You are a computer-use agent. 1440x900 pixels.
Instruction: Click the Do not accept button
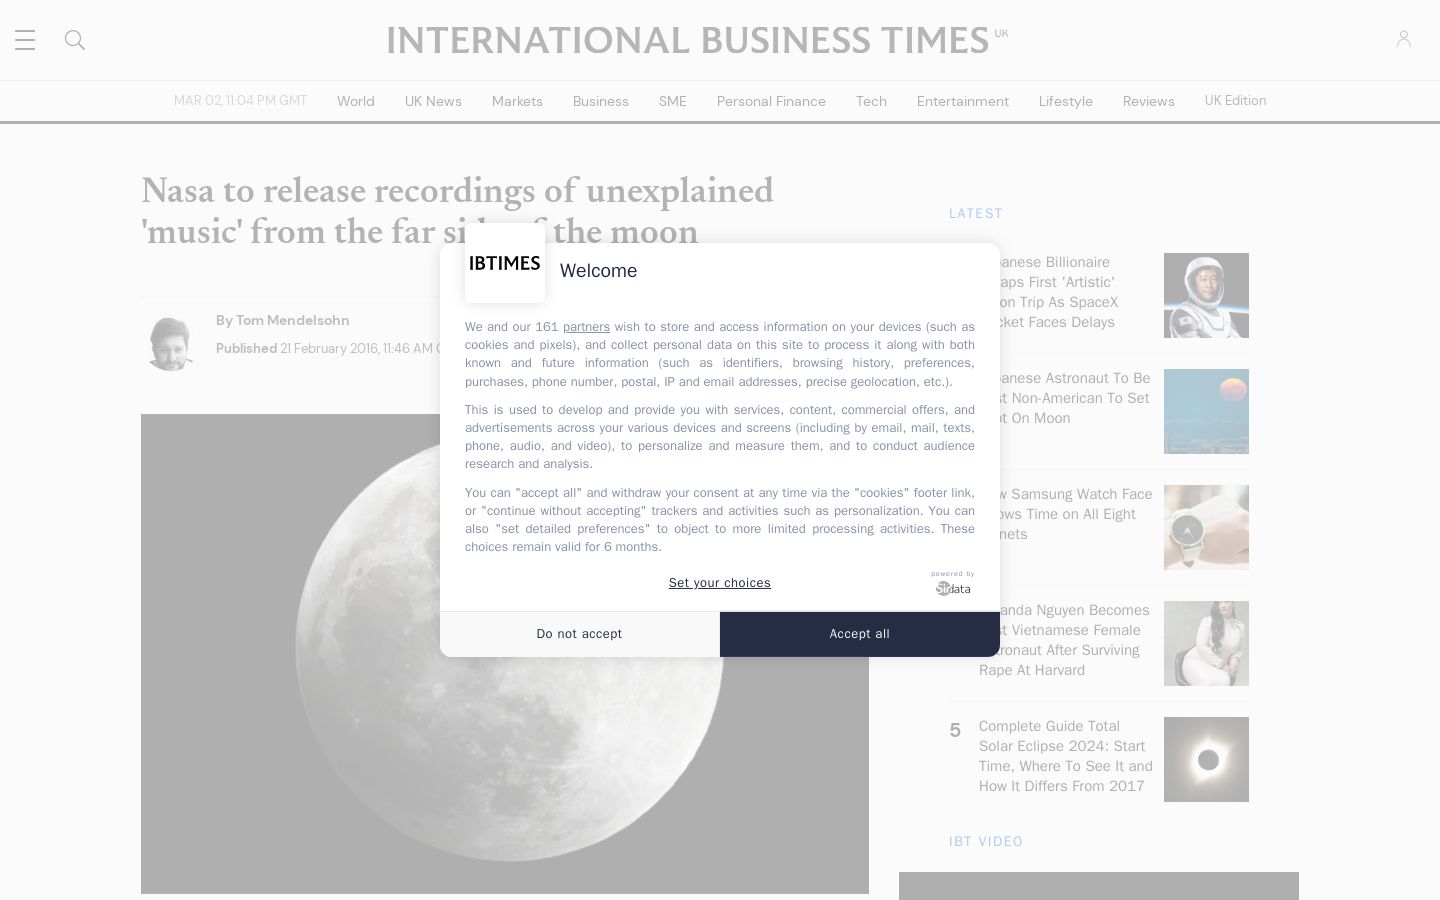click(579, 634)
